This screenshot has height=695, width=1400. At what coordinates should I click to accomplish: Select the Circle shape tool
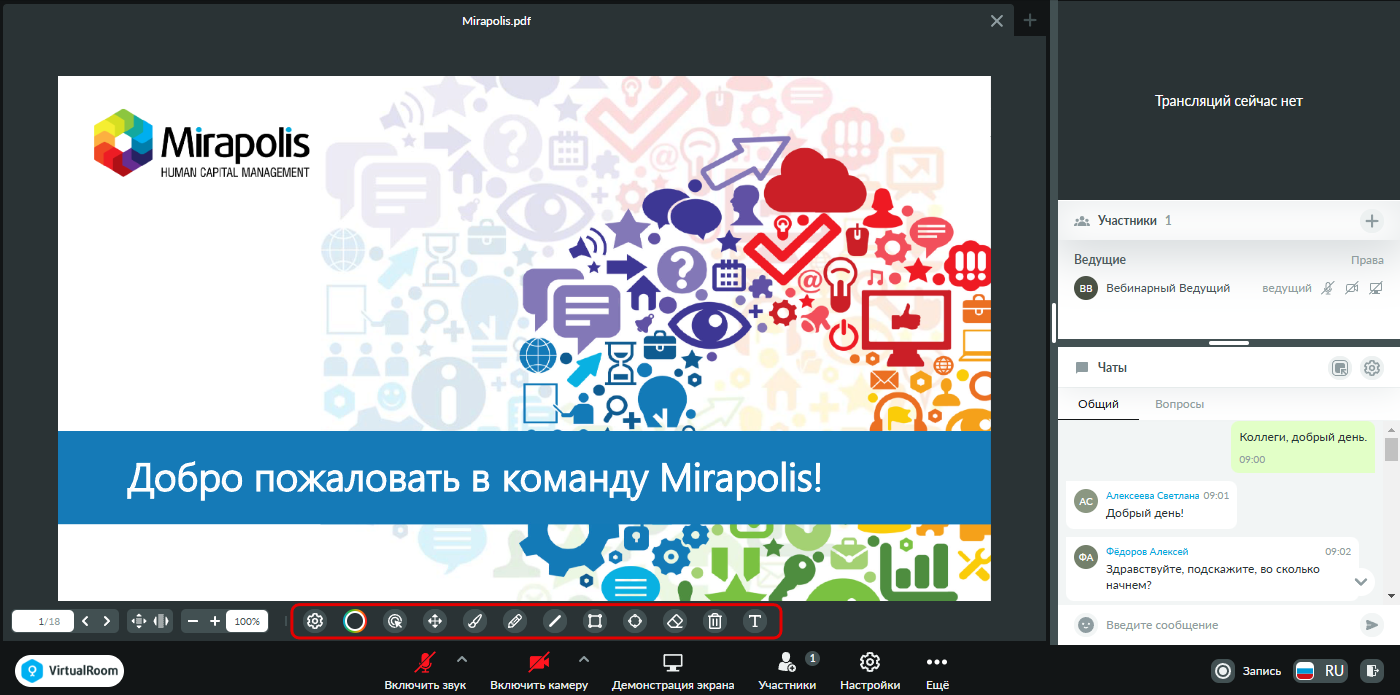click(635, 621)
